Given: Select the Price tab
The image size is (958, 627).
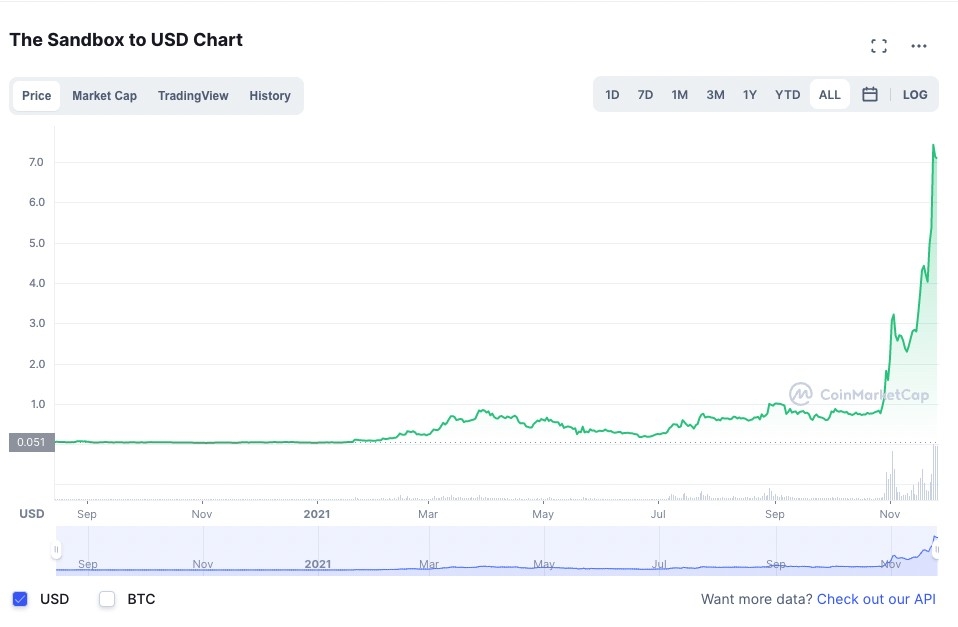Looking at the screenshot, I should click(37, 96).
